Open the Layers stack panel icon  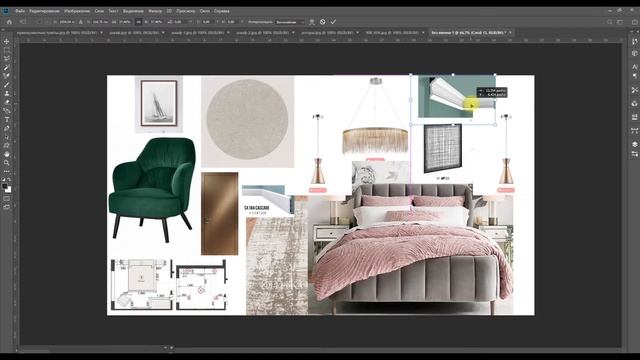pyautogui.click(x=634, y=144)
